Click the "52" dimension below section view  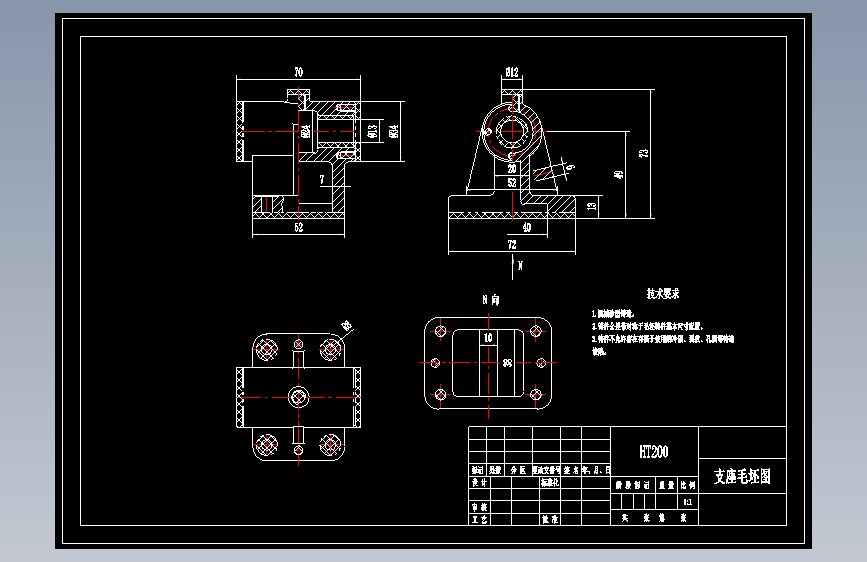(299, 227)
